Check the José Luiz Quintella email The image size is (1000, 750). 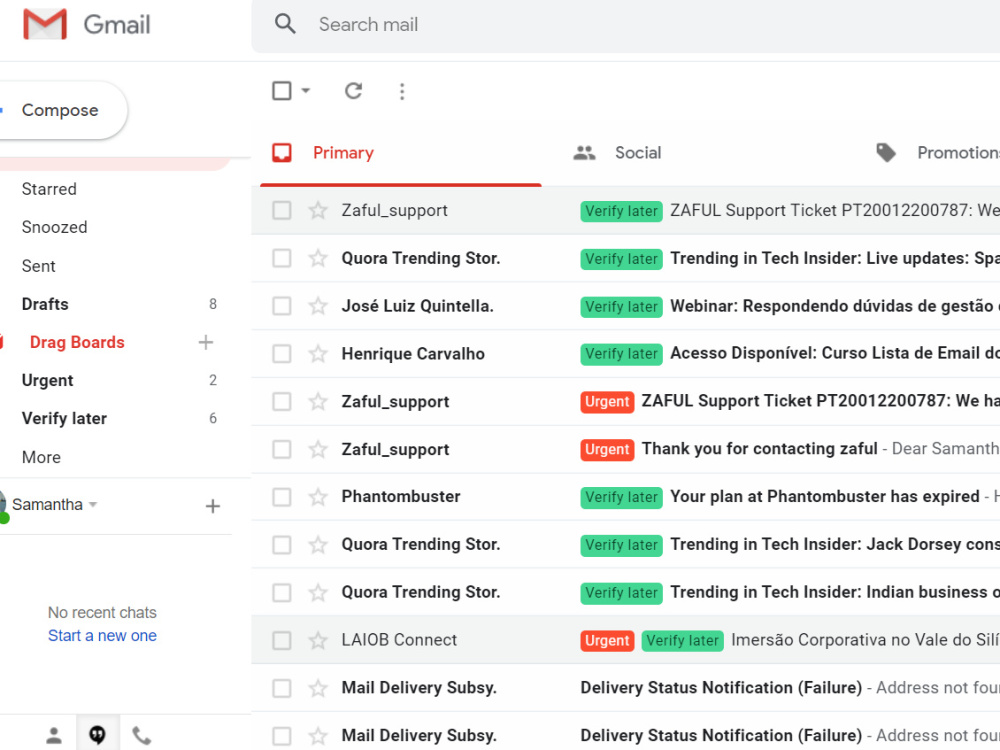click(x=282, y=306)
